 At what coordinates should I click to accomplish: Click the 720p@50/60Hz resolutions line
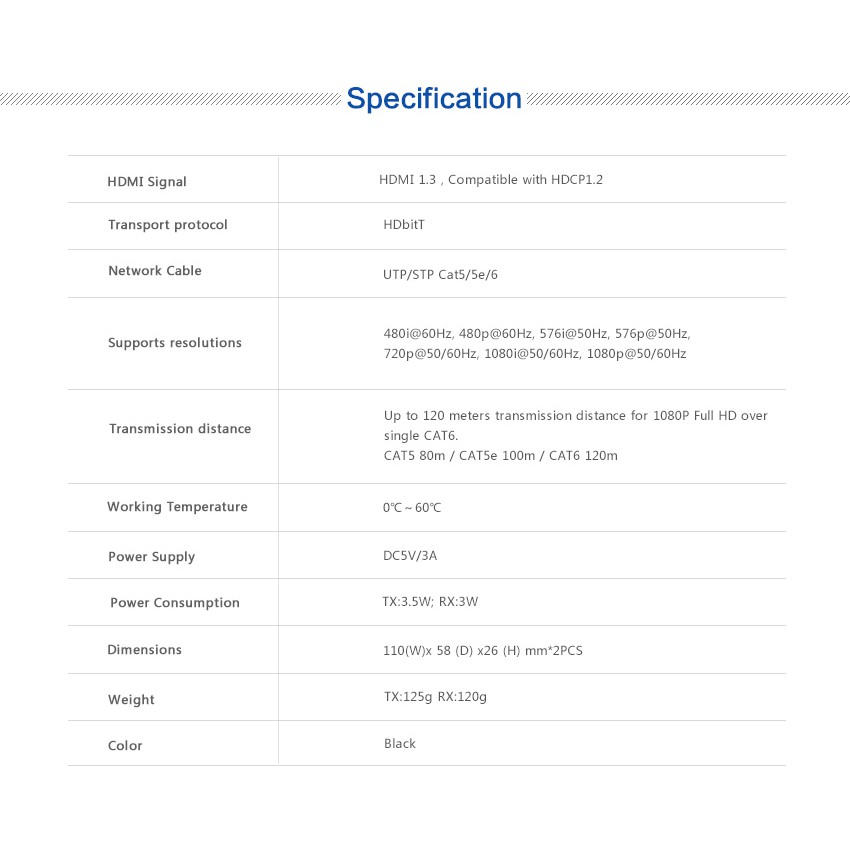535,354
